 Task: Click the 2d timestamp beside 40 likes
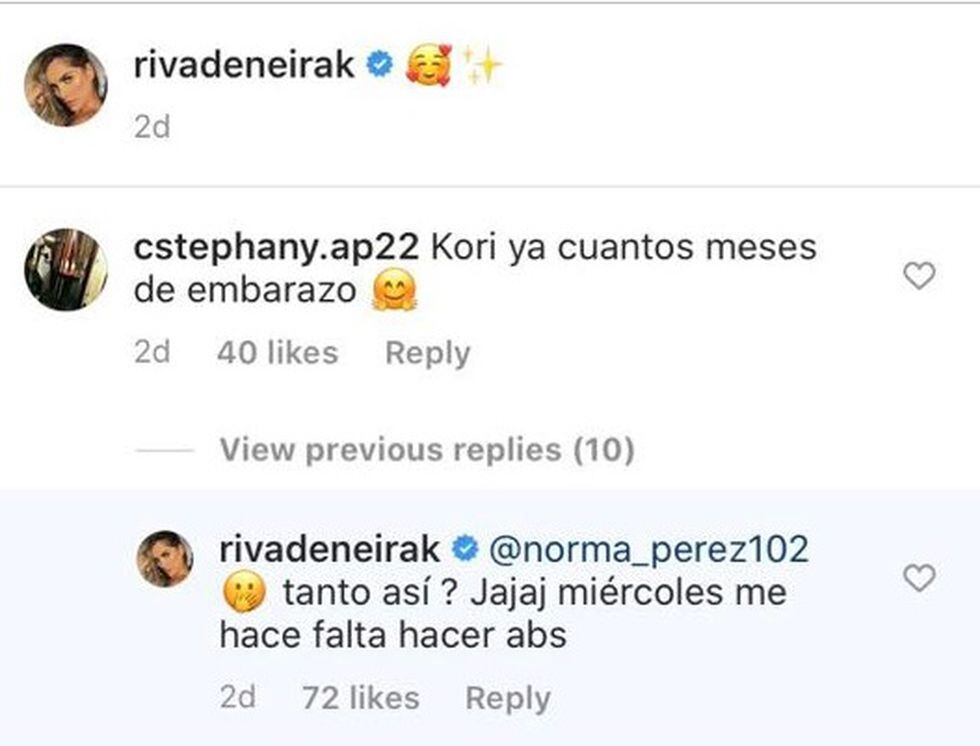152,353
